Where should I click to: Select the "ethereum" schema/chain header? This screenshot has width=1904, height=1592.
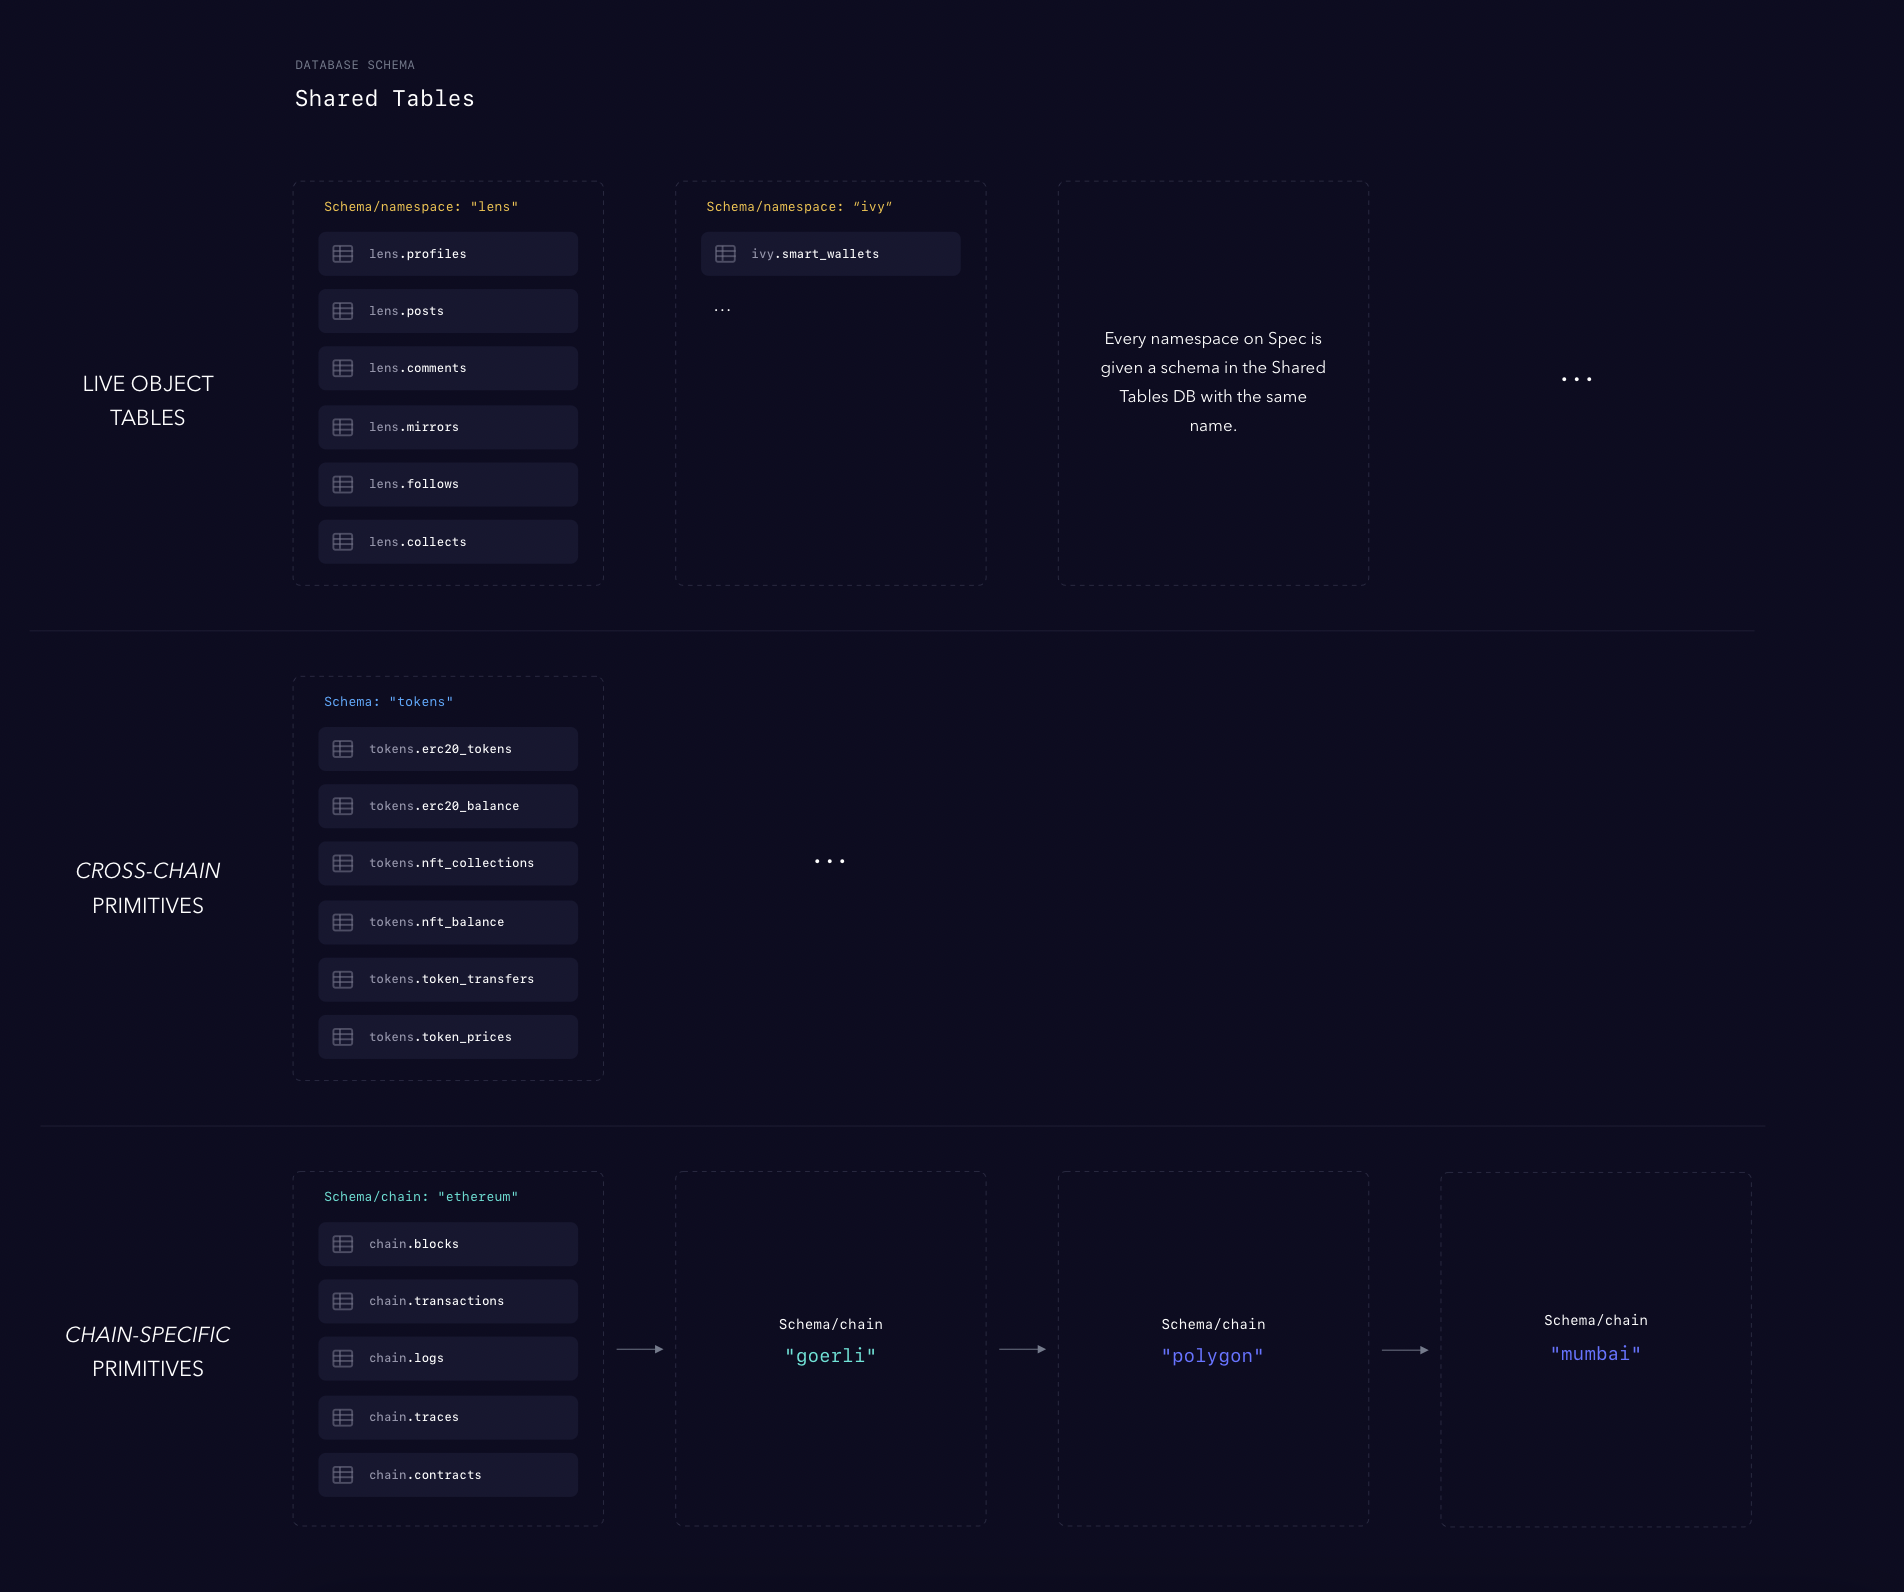pyautogui.click(x=421, y=1195)
